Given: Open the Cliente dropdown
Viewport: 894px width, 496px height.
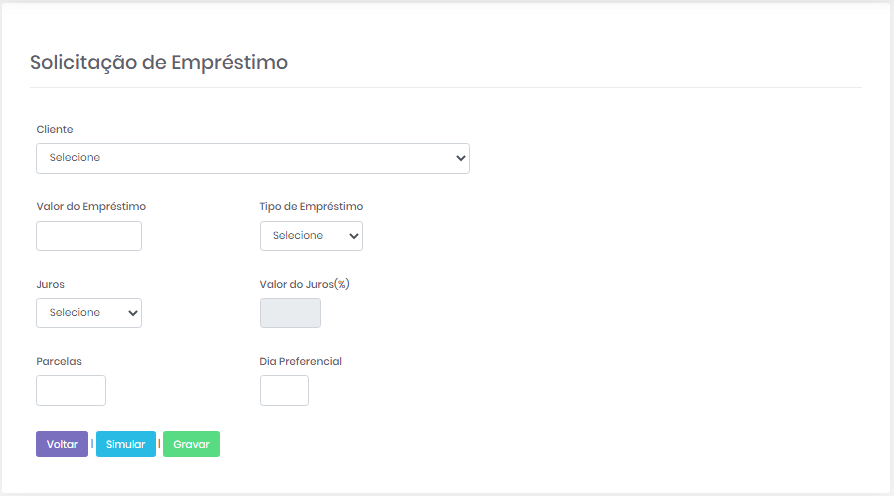Looking at the screenshot, I should point(252,158).
